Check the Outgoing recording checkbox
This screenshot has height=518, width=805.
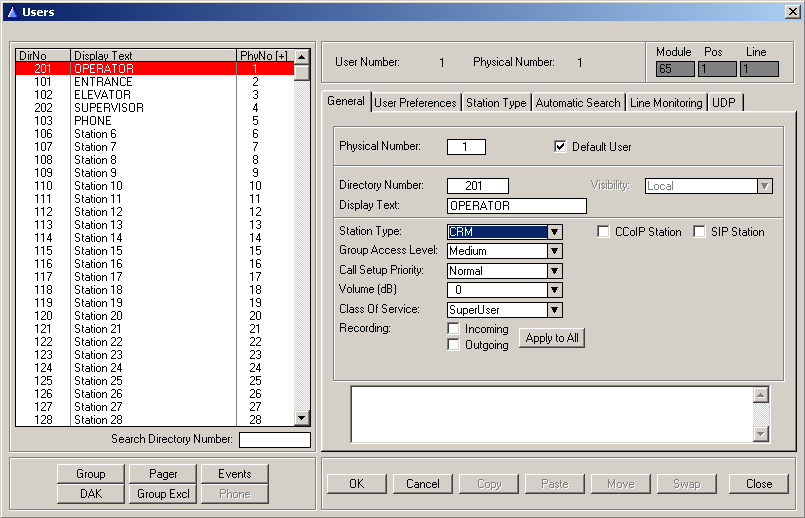point(454,345)
